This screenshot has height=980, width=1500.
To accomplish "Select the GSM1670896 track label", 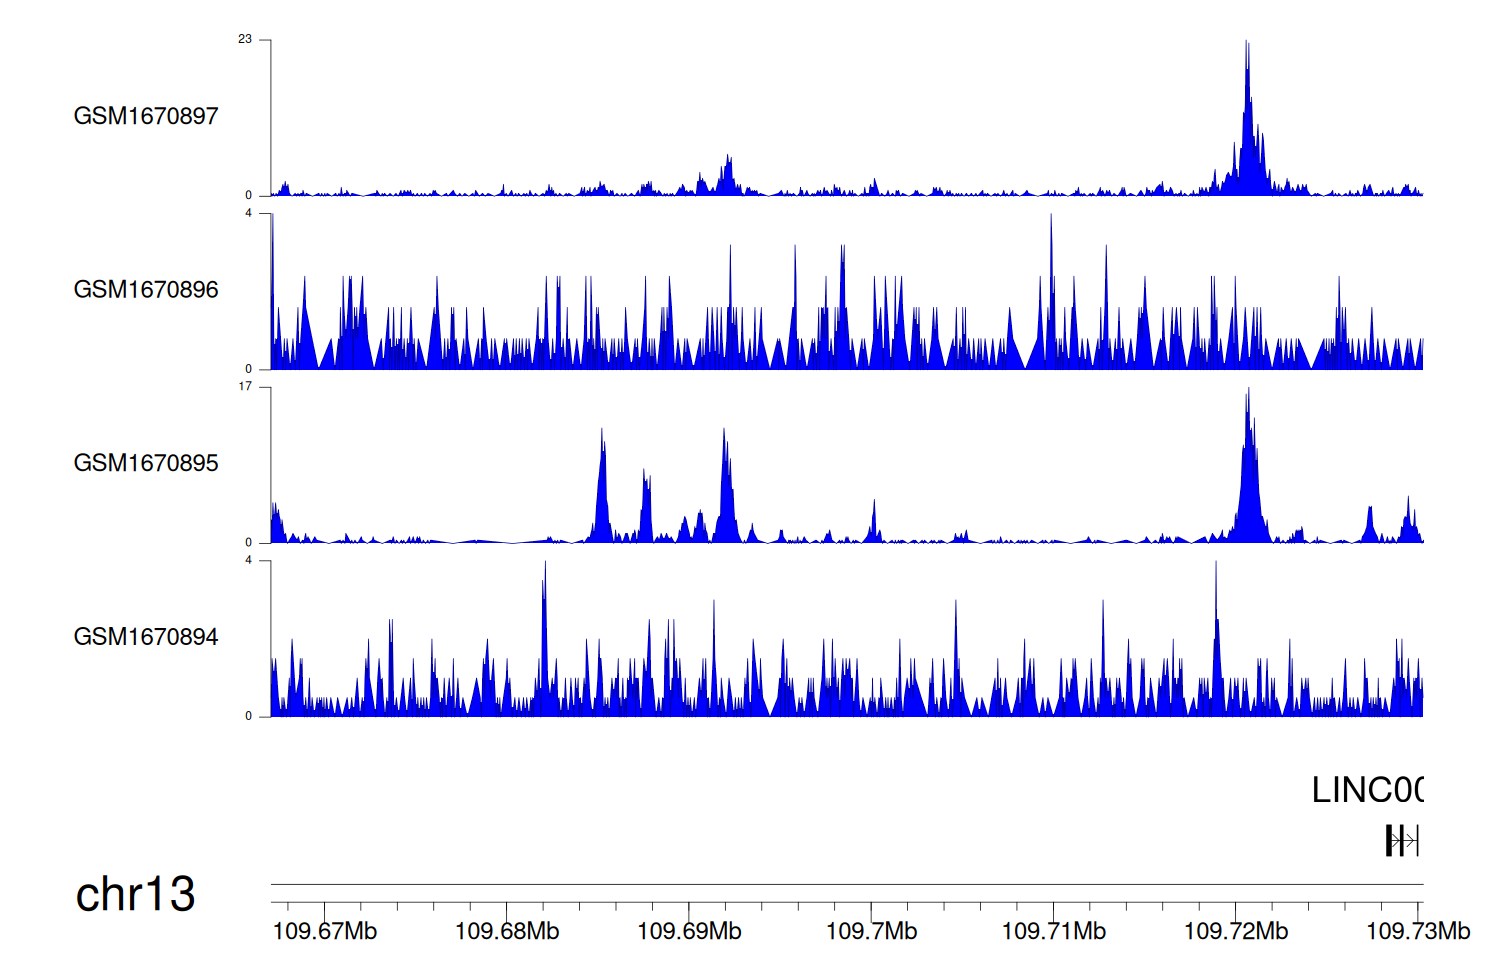I will click(146, 290).
